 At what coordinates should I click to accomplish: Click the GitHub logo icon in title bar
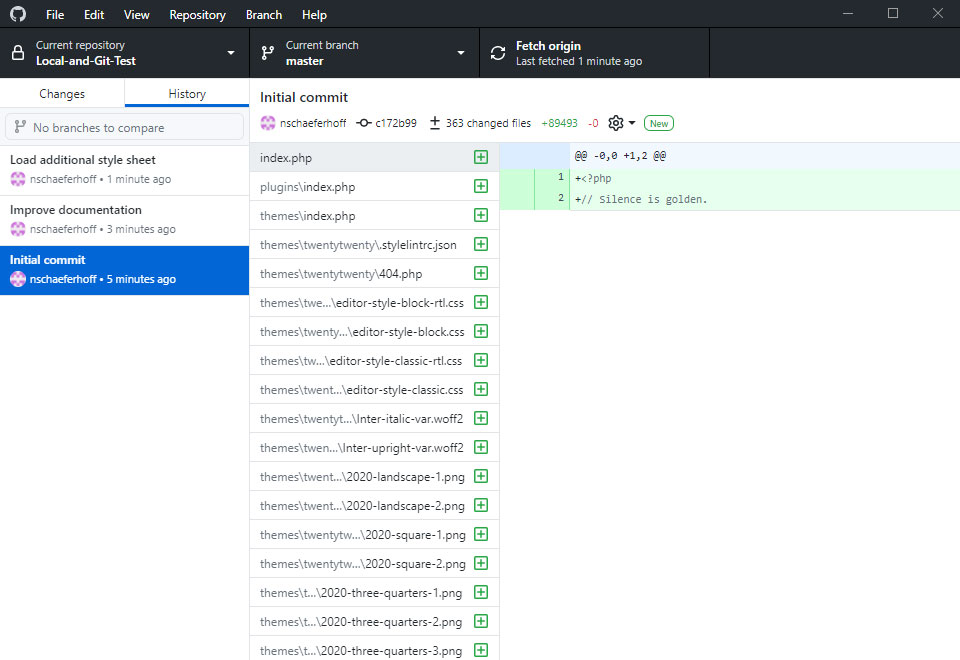click(x=17, y=14)
